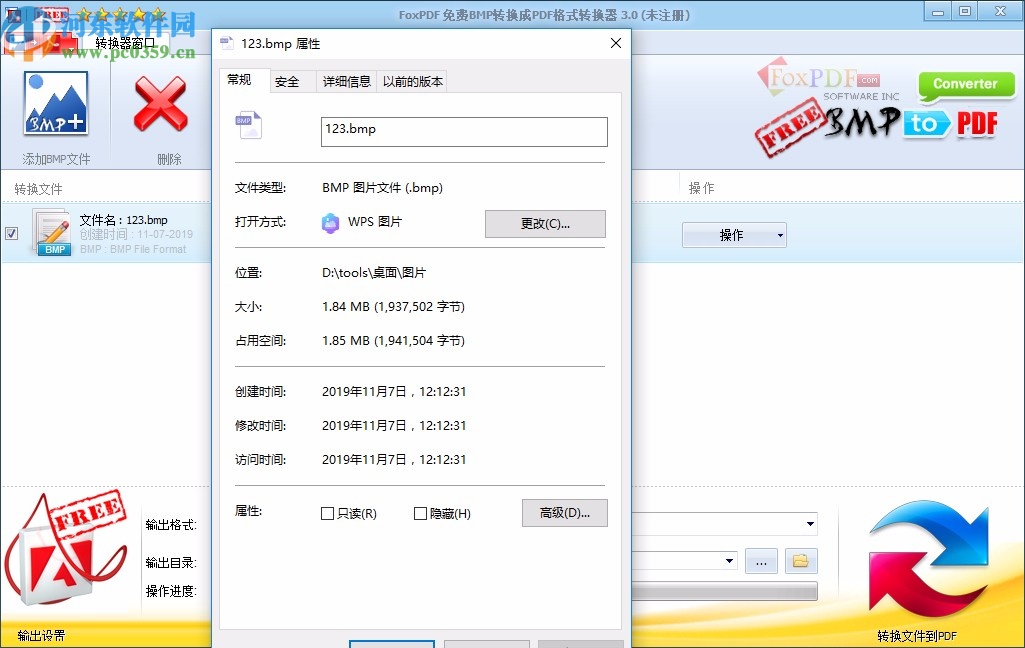Image resolution: width=1025 pixels, height=648 pixels.
Task: Switch to the 安全 tab
Action: [290, 81]
